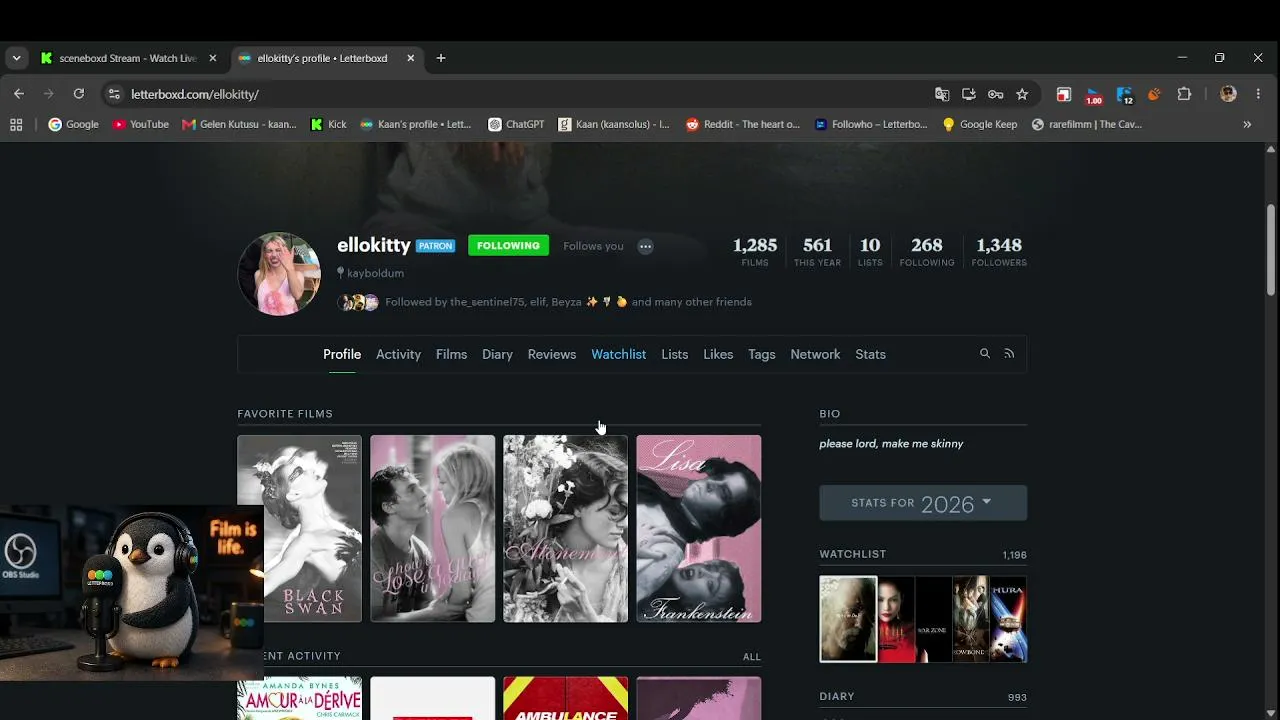Open the Google Keep bookmark
1280x720 pixels.
(980, 124)
